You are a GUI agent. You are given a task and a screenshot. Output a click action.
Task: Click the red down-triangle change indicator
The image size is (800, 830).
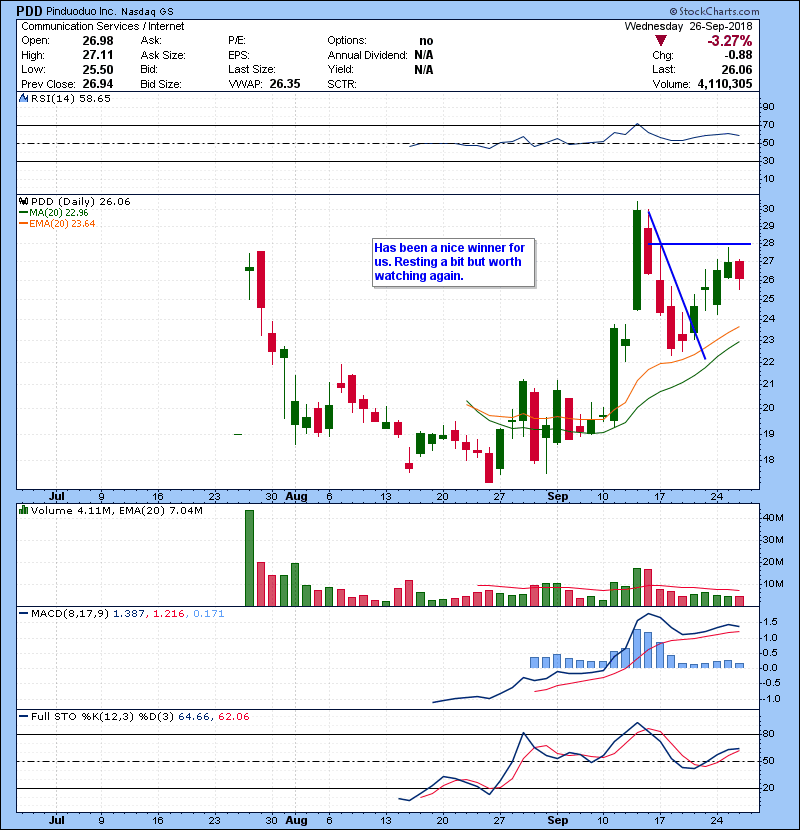[x=660, y=40]
